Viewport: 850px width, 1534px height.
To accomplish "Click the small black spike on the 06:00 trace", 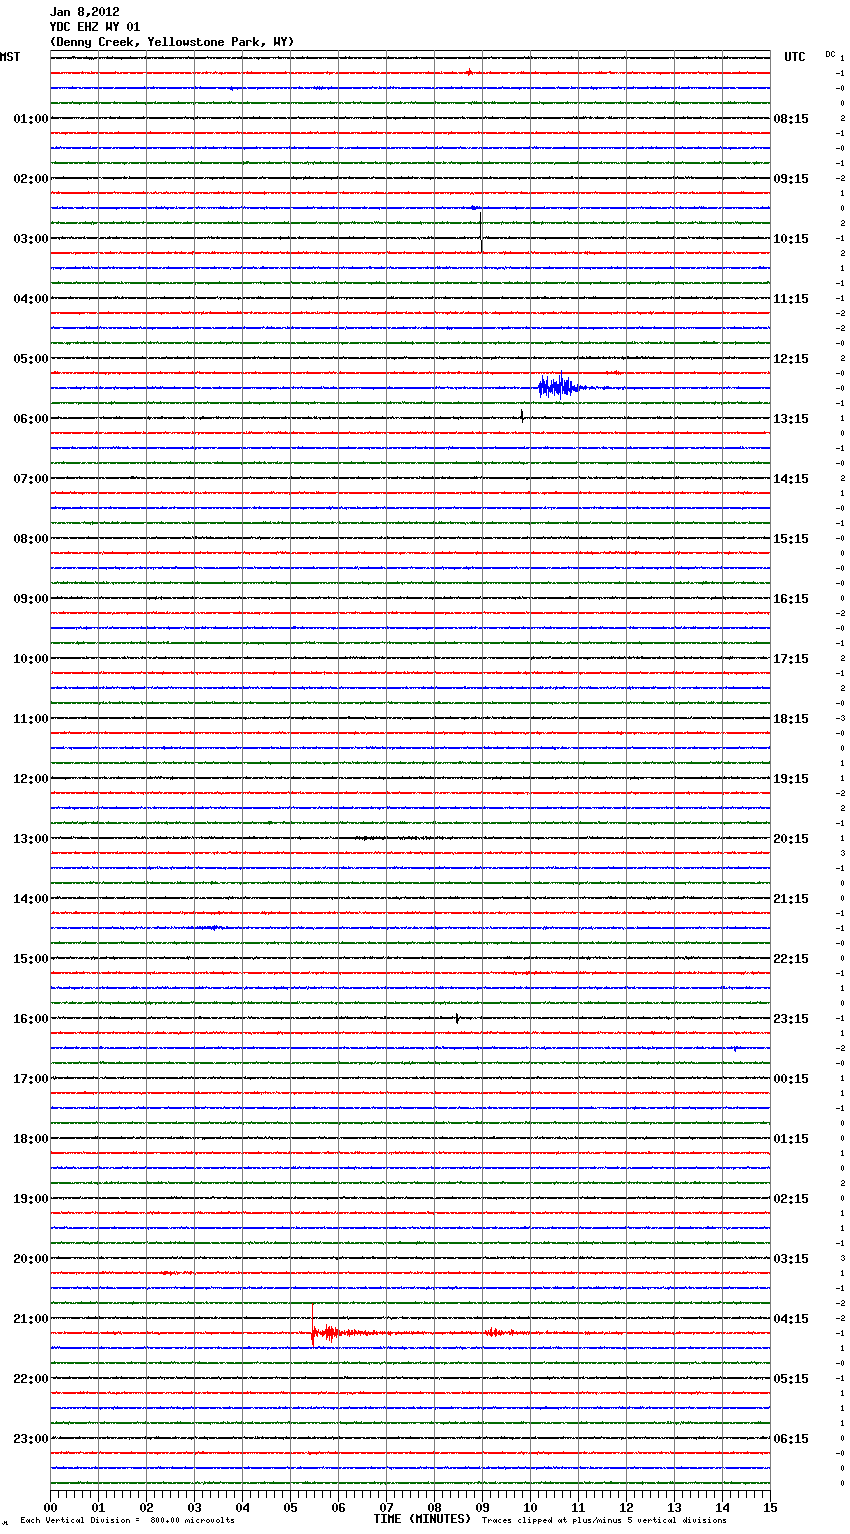I will (x=522, y=415).
